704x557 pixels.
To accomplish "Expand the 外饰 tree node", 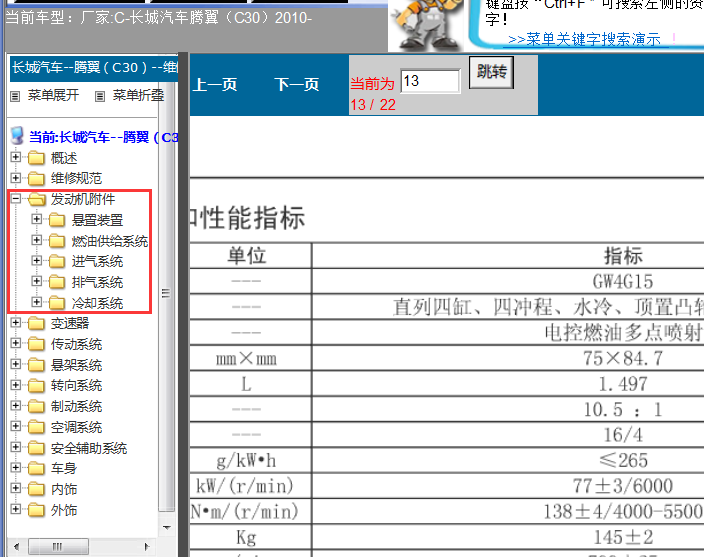I will (x=16, y=509).
